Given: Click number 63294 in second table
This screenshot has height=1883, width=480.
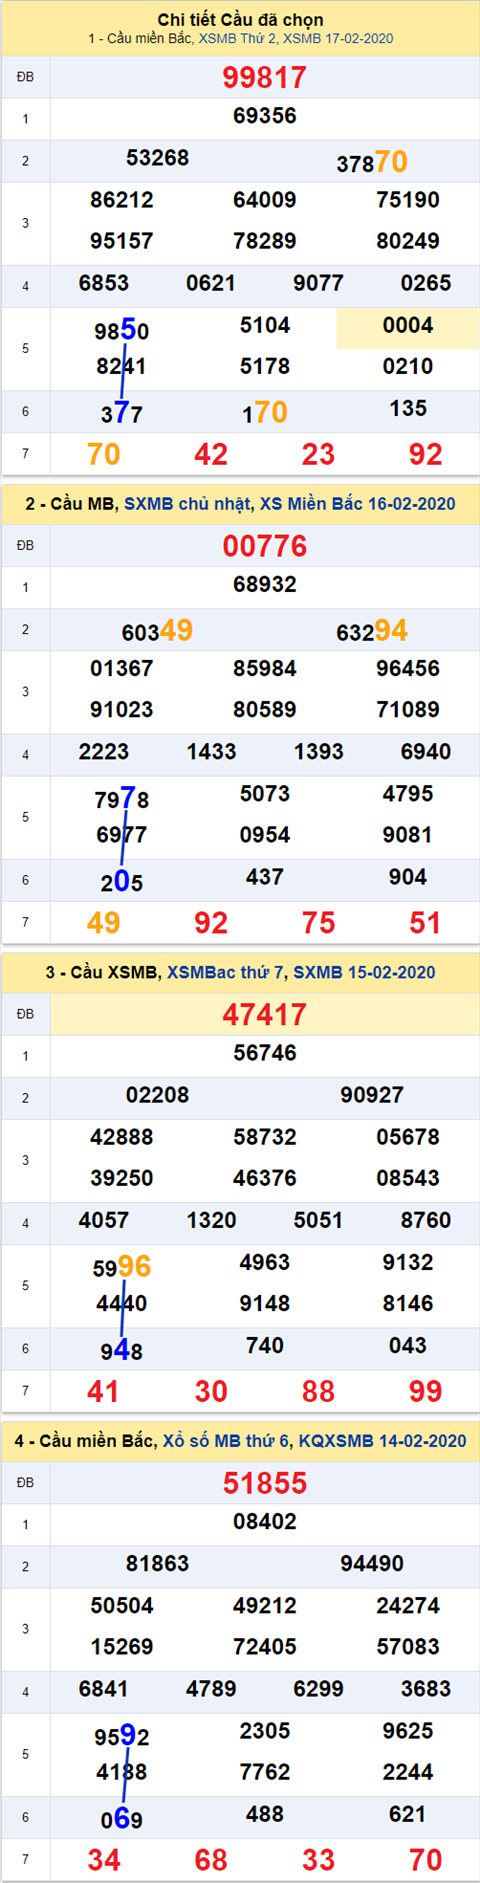Looking at the screenshot, I should click(372, 631).
